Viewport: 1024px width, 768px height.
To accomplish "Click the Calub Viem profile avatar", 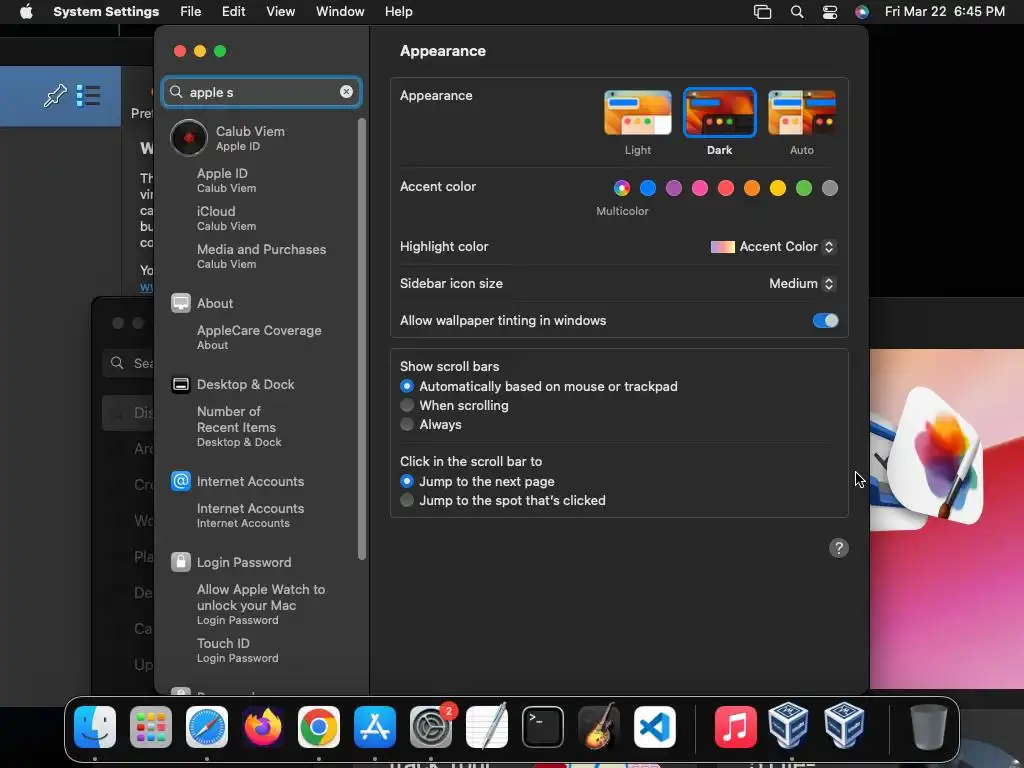I will coord(189,138).
